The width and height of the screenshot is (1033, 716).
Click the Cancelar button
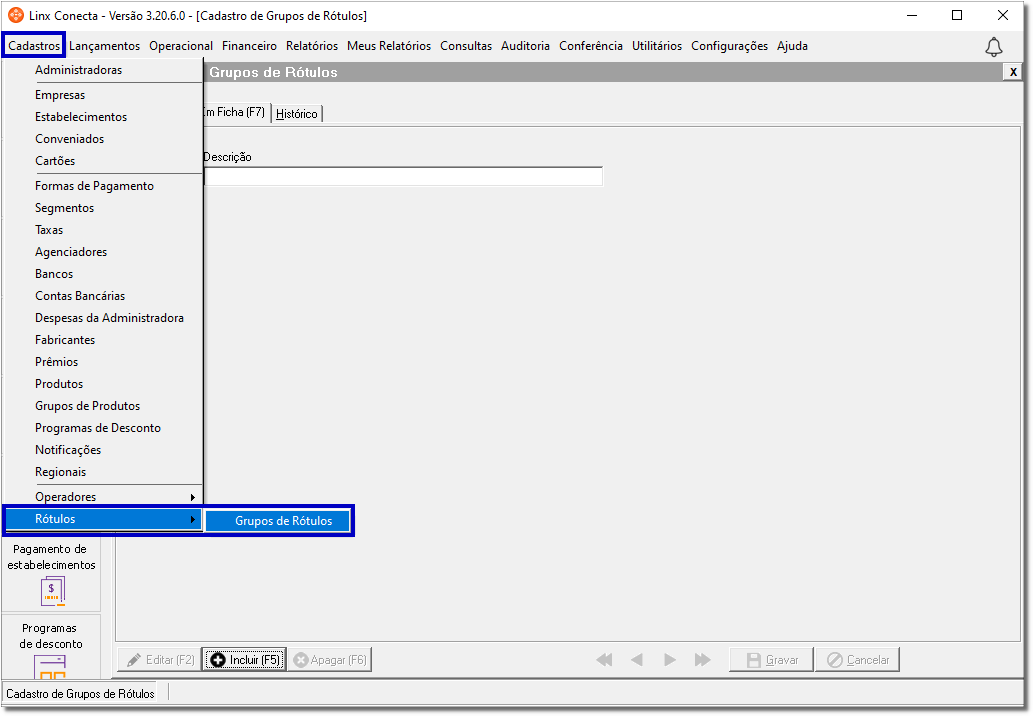(x=857, y=659)
